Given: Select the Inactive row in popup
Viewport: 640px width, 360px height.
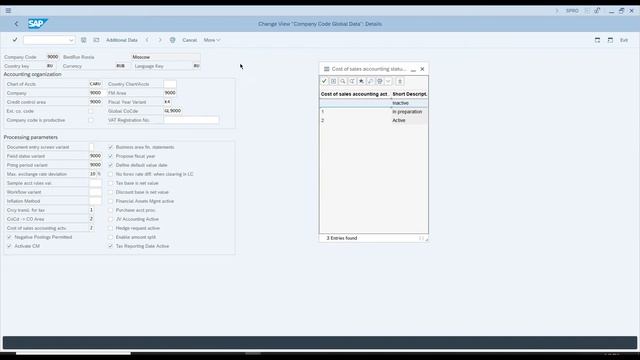Looking at the screenshot, I should click(x=373, y=103).
